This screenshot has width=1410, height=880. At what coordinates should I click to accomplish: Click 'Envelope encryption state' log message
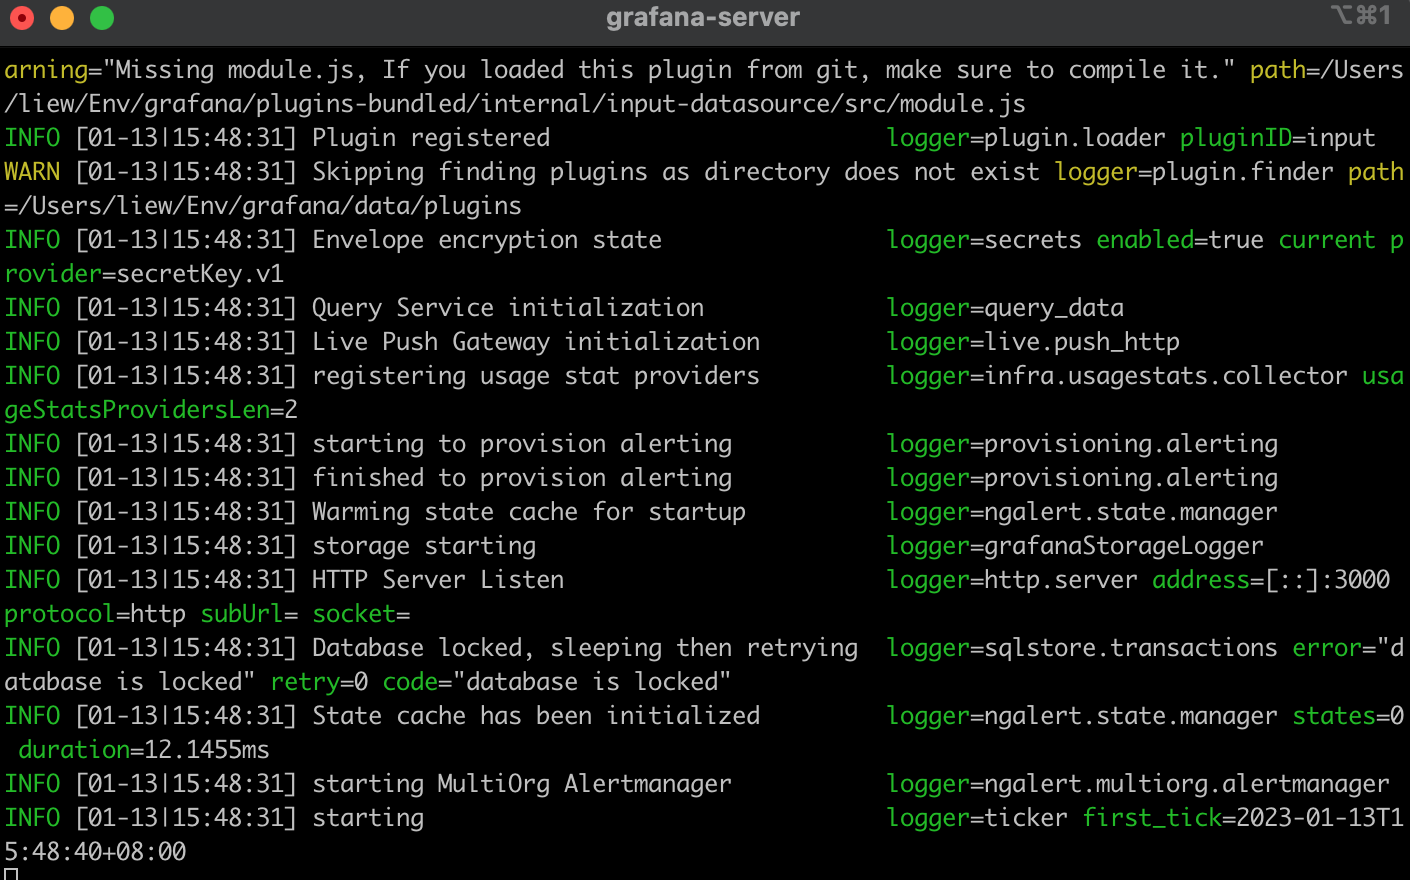[x=487, y=240]
